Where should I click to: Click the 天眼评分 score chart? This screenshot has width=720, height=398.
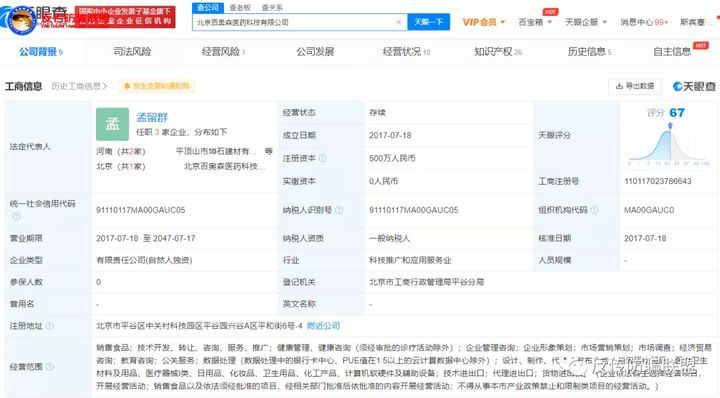[669, 144]
